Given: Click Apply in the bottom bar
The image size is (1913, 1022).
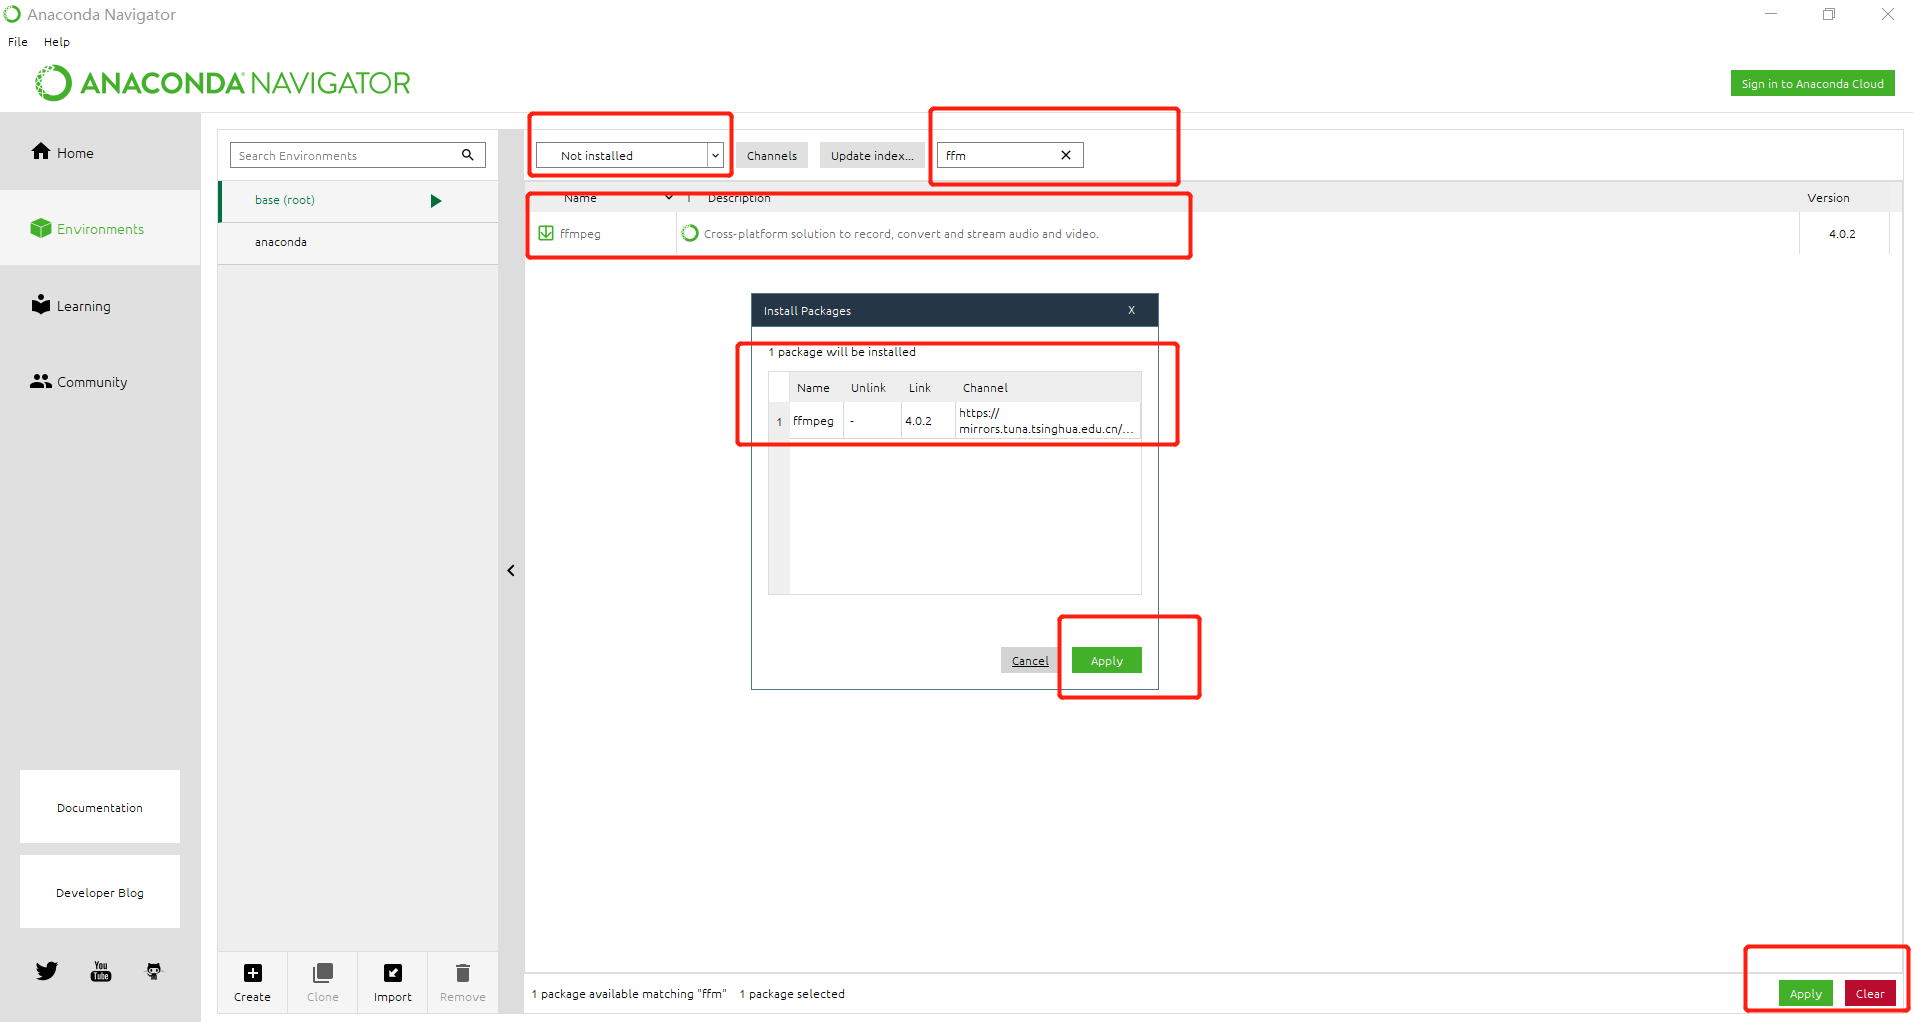Looking at the screenshot, I should click(x=1805, y=993).
